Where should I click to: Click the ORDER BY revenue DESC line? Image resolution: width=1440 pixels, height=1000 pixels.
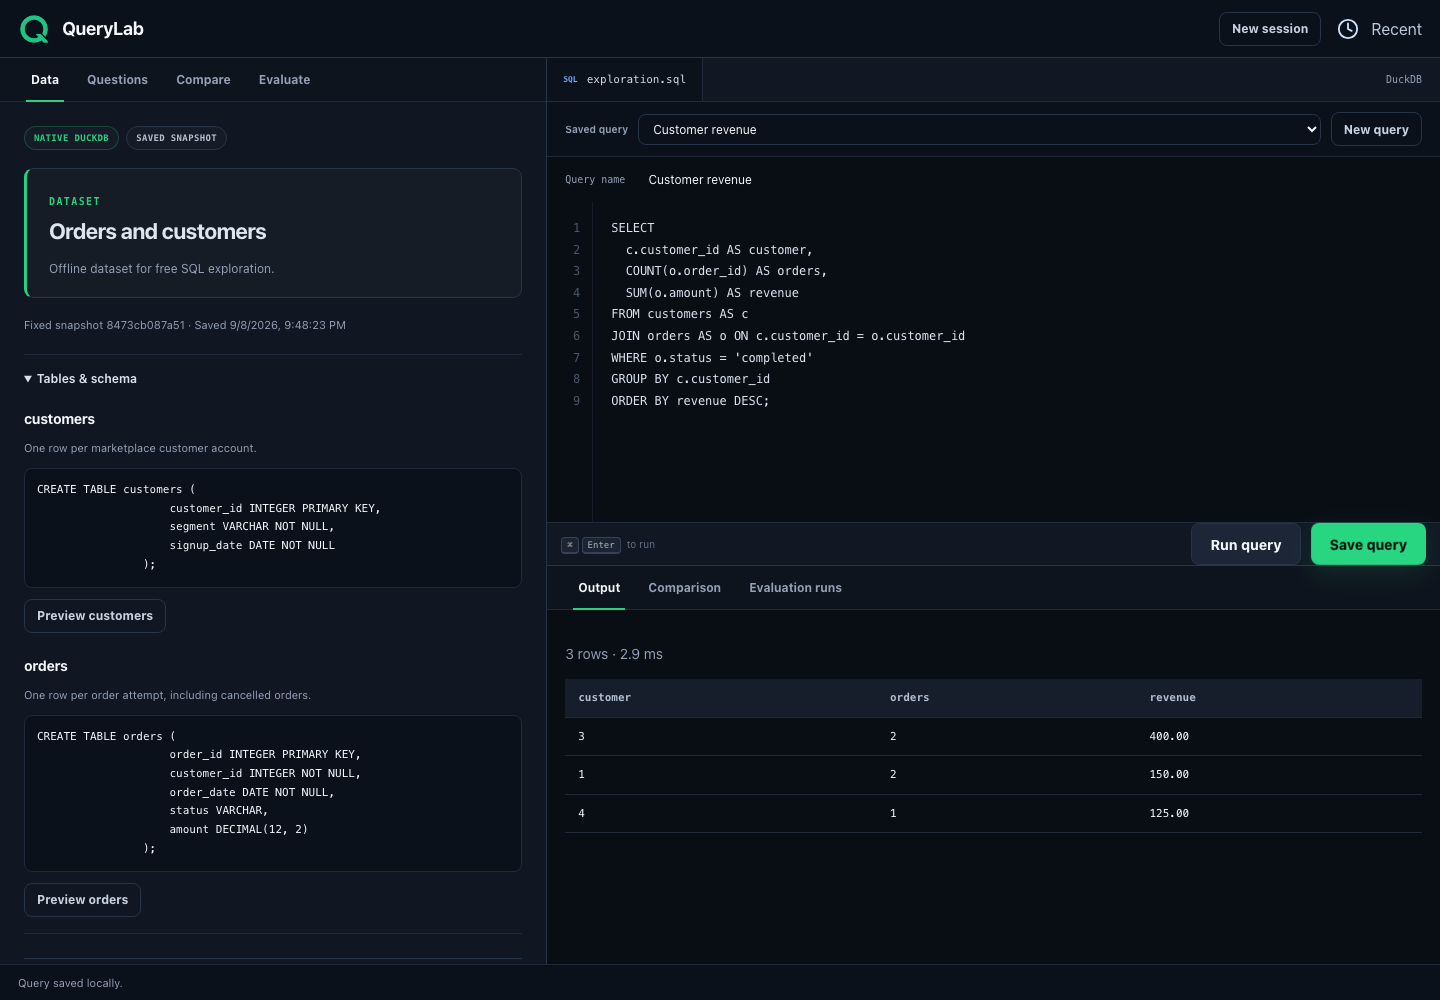point(690,401)
